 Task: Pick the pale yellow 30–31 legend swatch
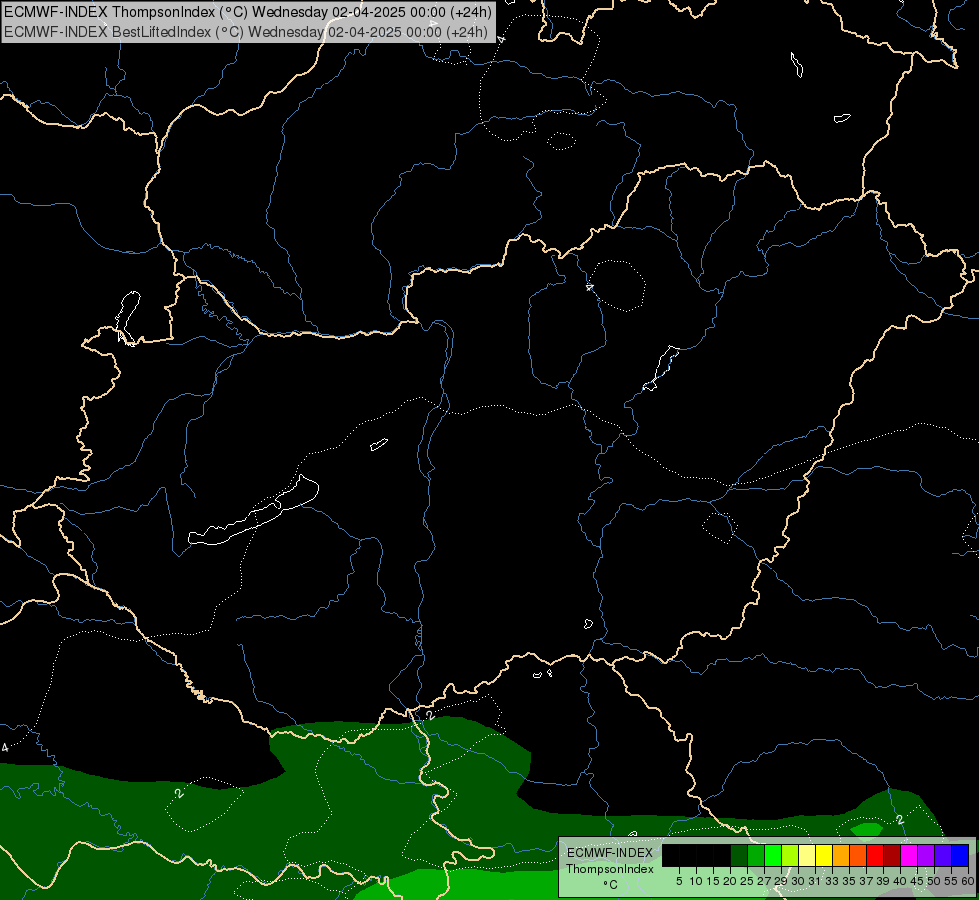tap(807, 855)
